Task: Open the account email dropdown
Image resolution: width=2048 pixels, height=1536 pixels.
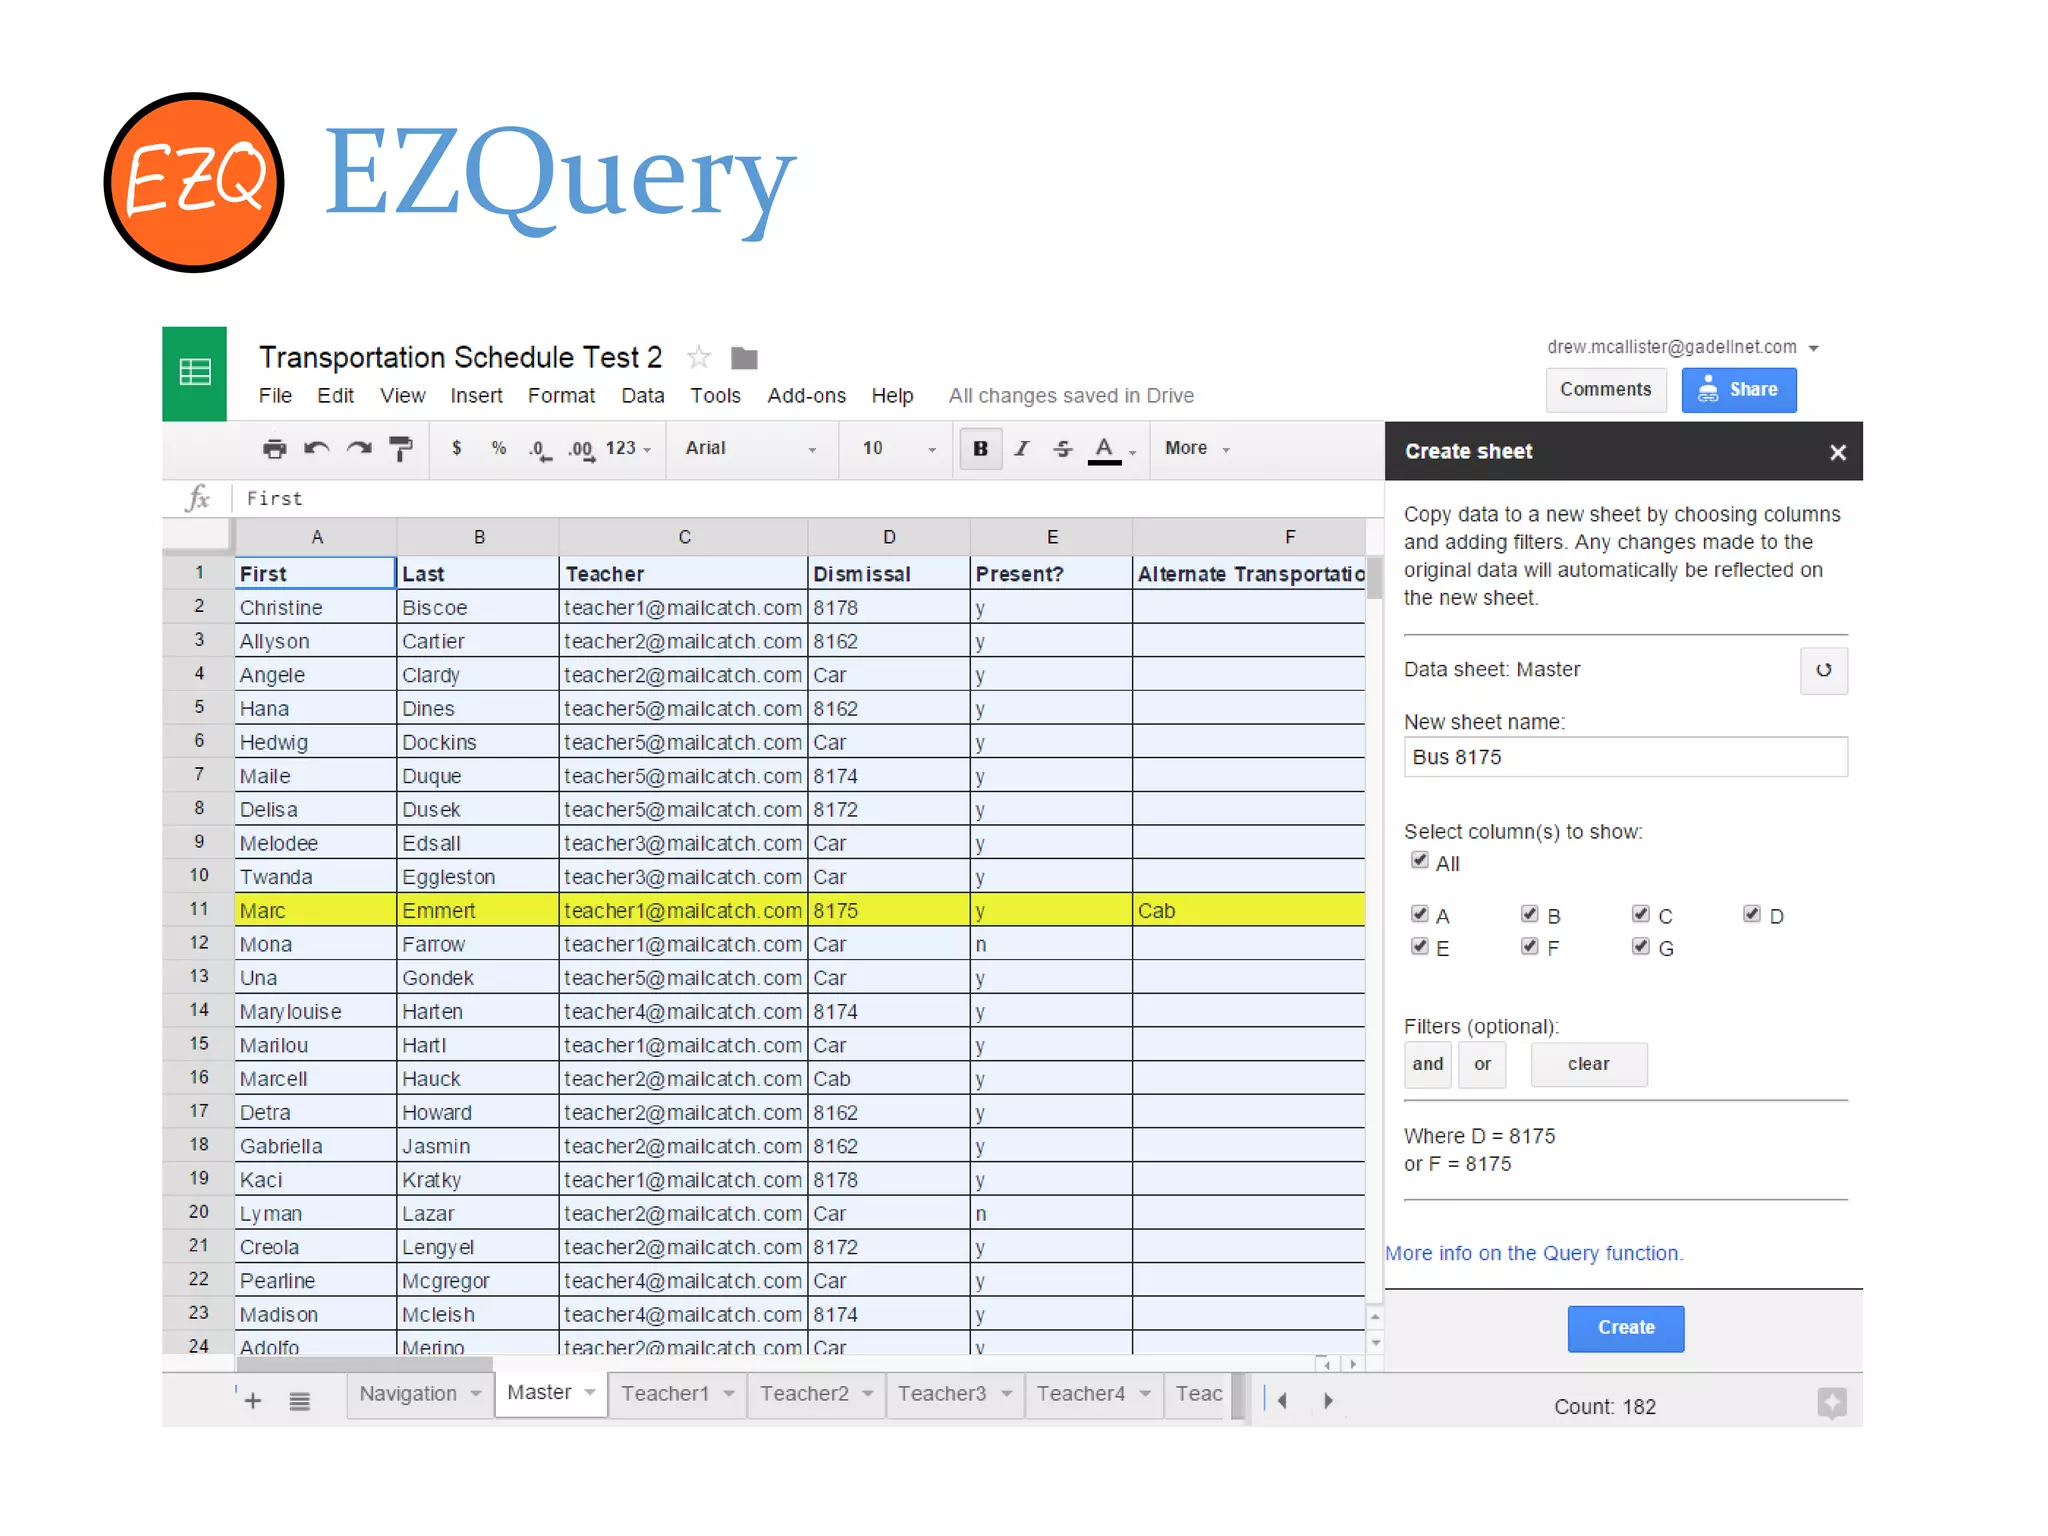Action: (1814, 348)
